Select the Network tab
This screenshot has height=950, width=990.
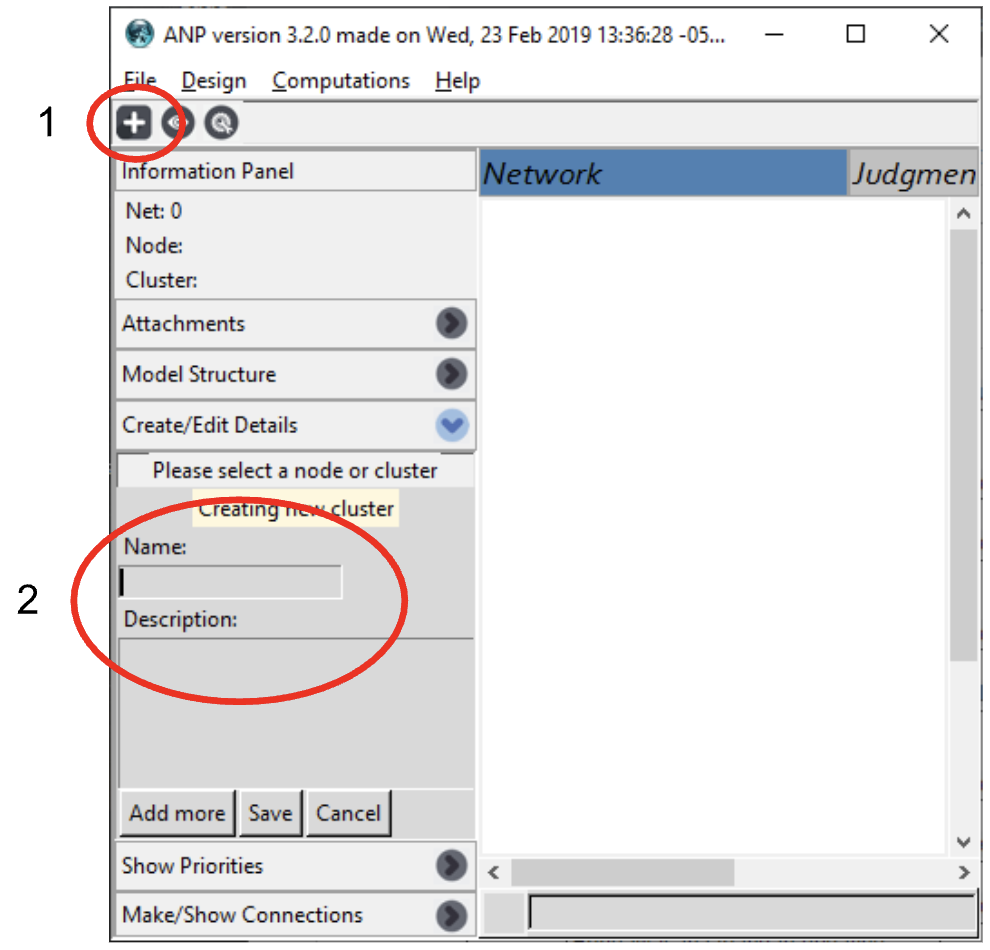pos(663,173)
